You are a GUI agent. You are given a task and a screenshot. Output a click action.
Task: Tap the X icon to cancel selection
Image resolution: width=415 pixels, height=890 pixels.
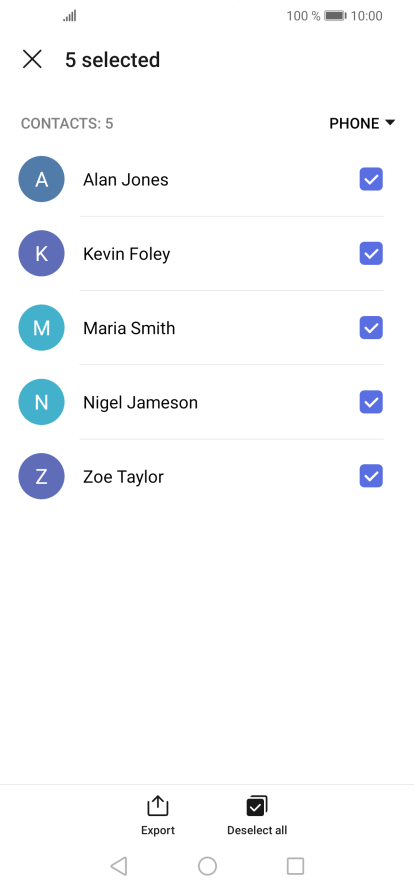(x=32, y=59)
